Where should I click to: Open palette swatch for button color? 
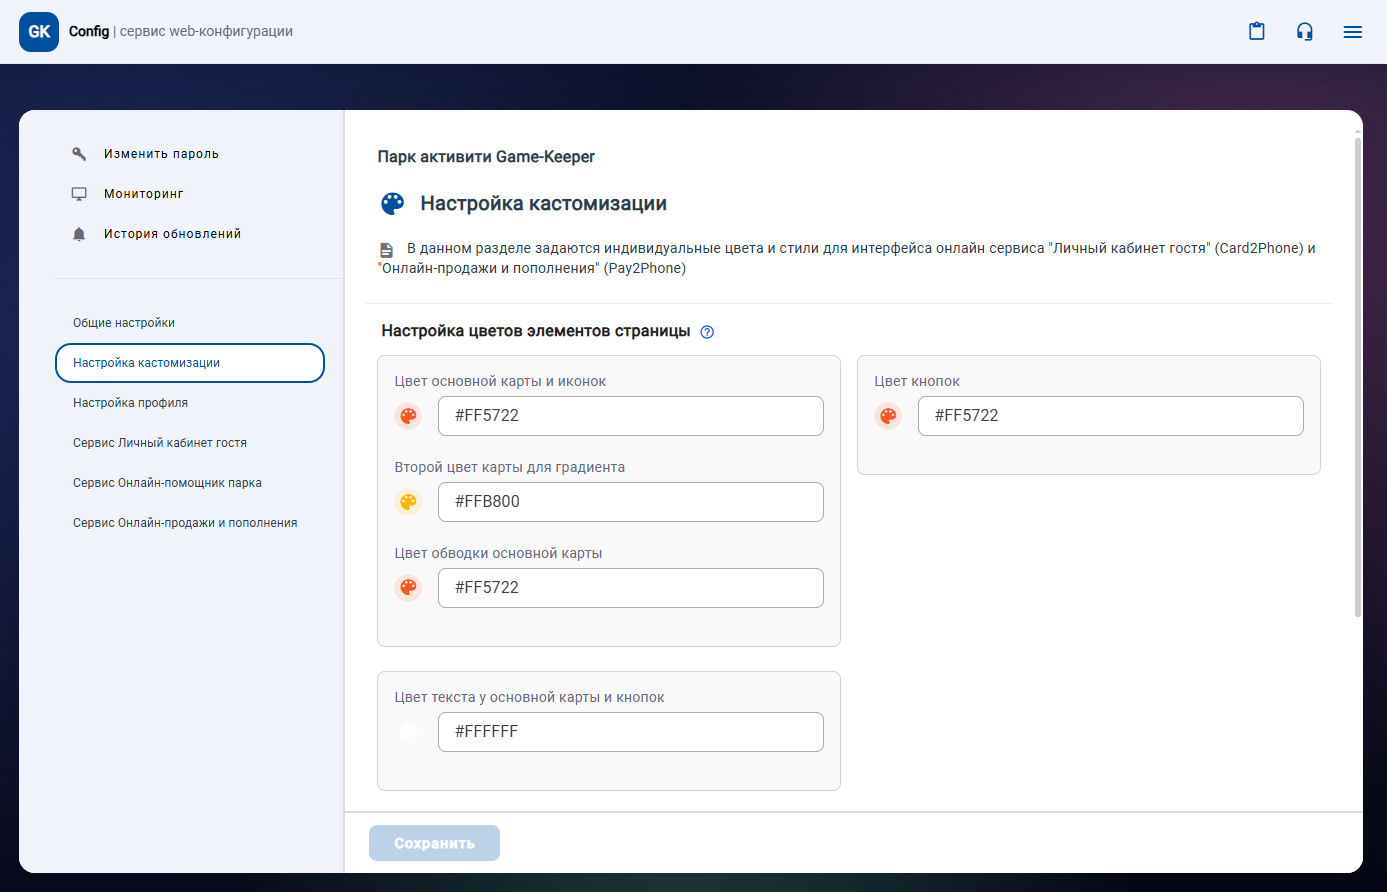pyautogui.click(x=888, y=416)
